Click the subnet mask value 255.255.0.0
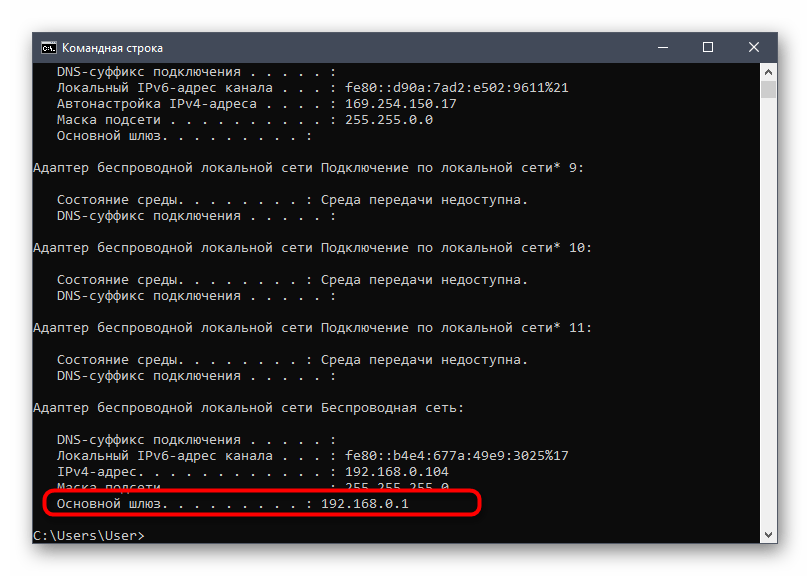Viewport: 810px width, 576px height. pyautogui.click(x=388, y=120)
